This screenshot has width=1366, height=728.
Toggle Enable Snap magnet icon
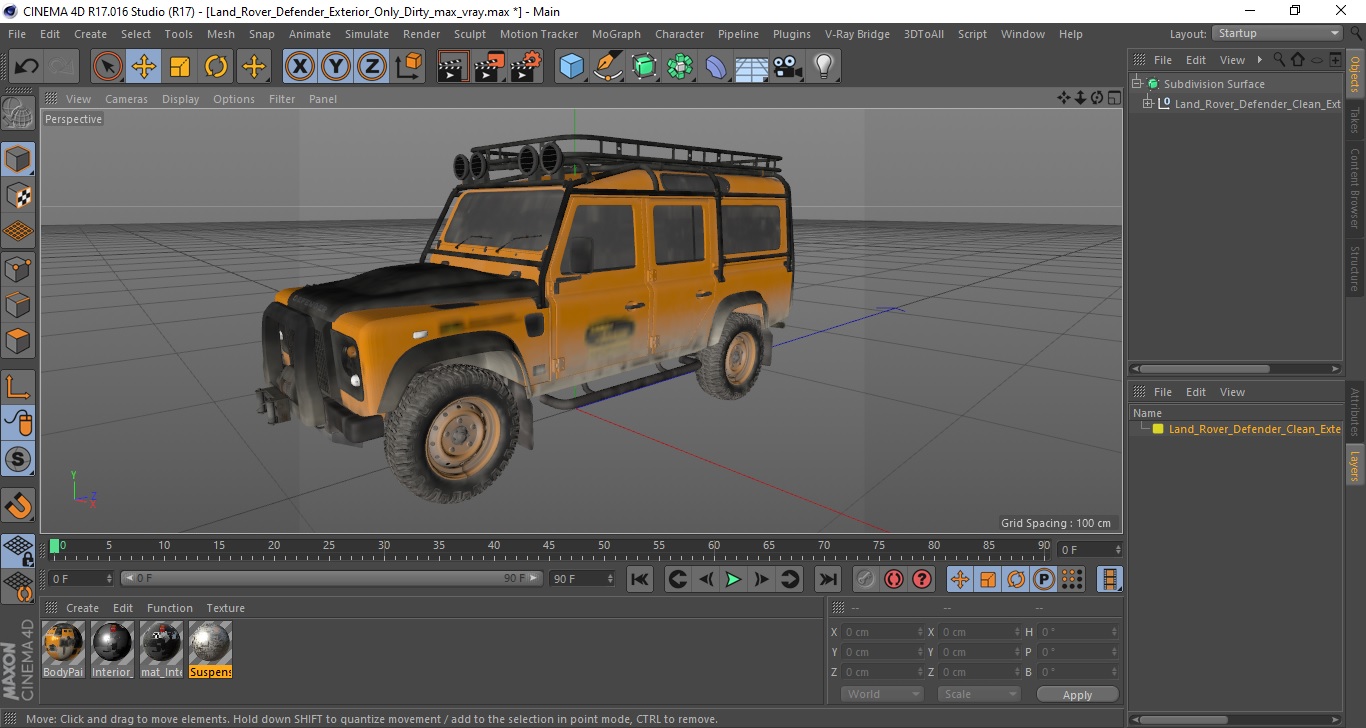(x=18, y=505)
